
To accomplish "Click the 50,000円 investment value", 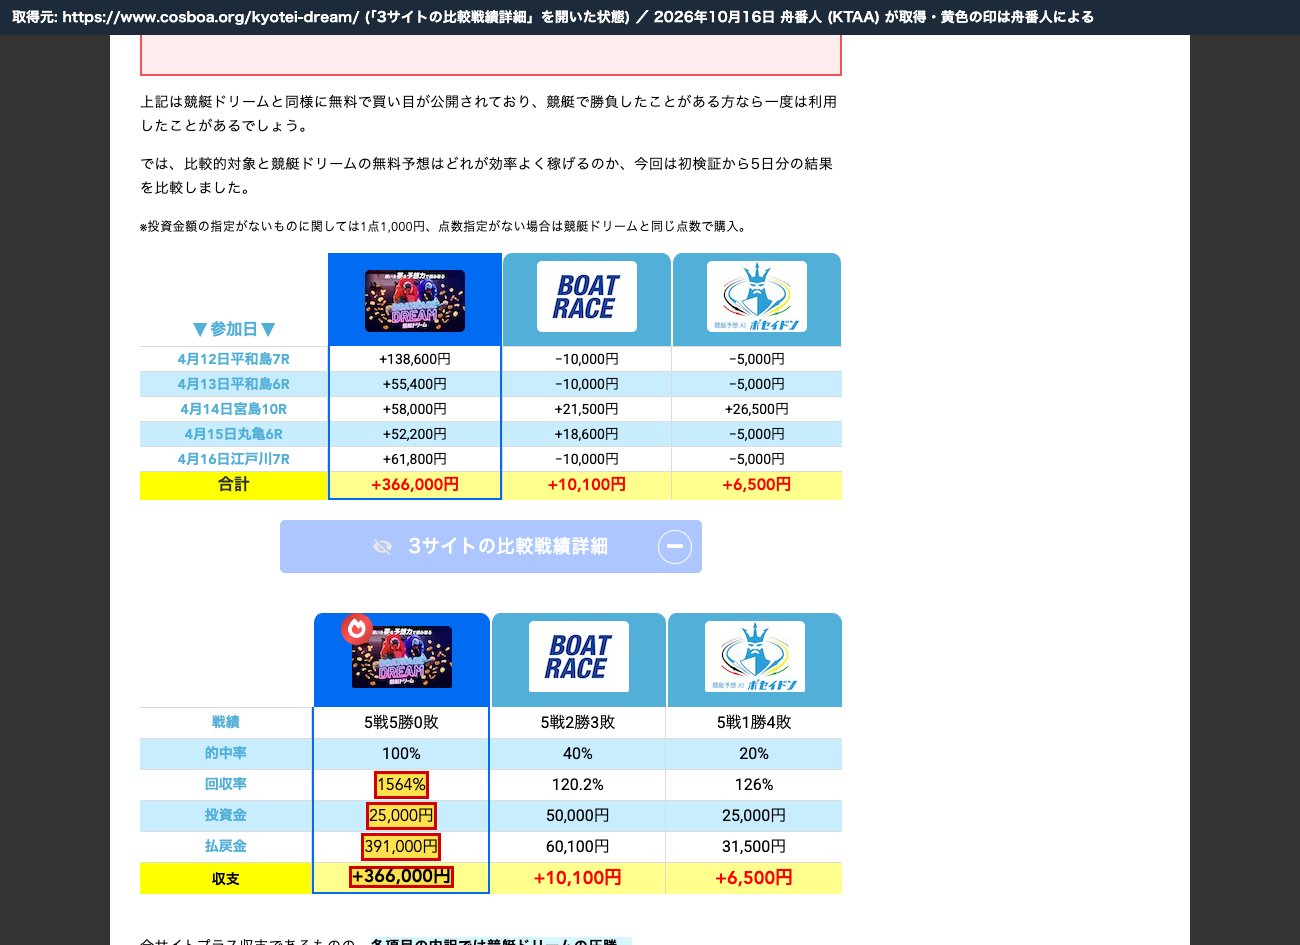I will 578,815.
